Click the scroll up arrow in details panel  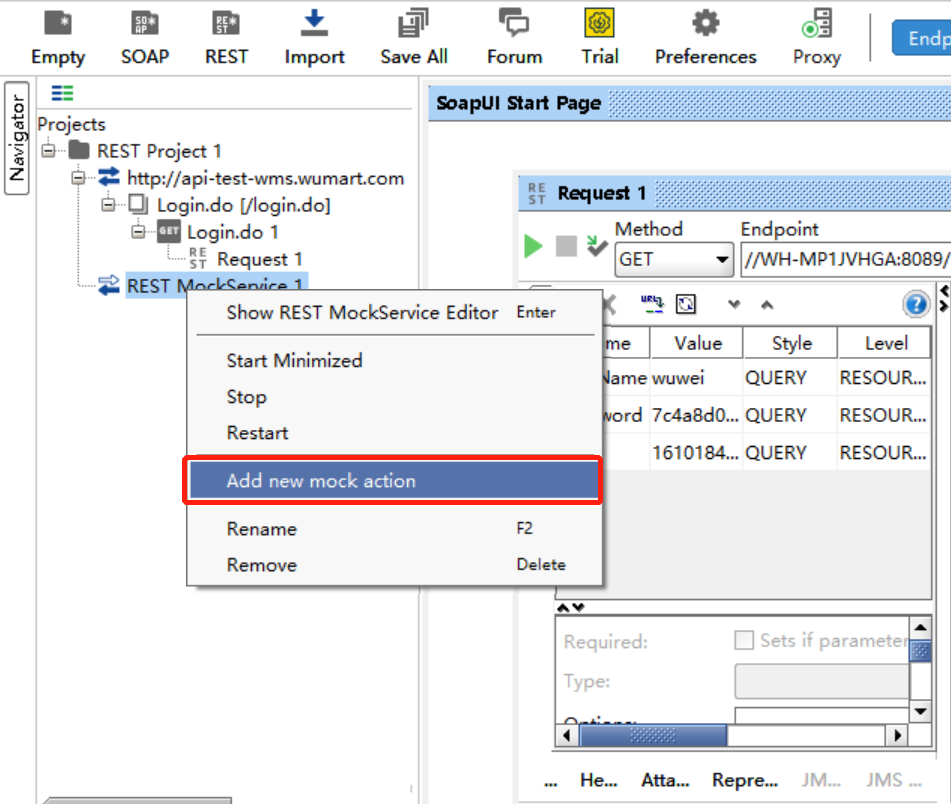(920, 628)
